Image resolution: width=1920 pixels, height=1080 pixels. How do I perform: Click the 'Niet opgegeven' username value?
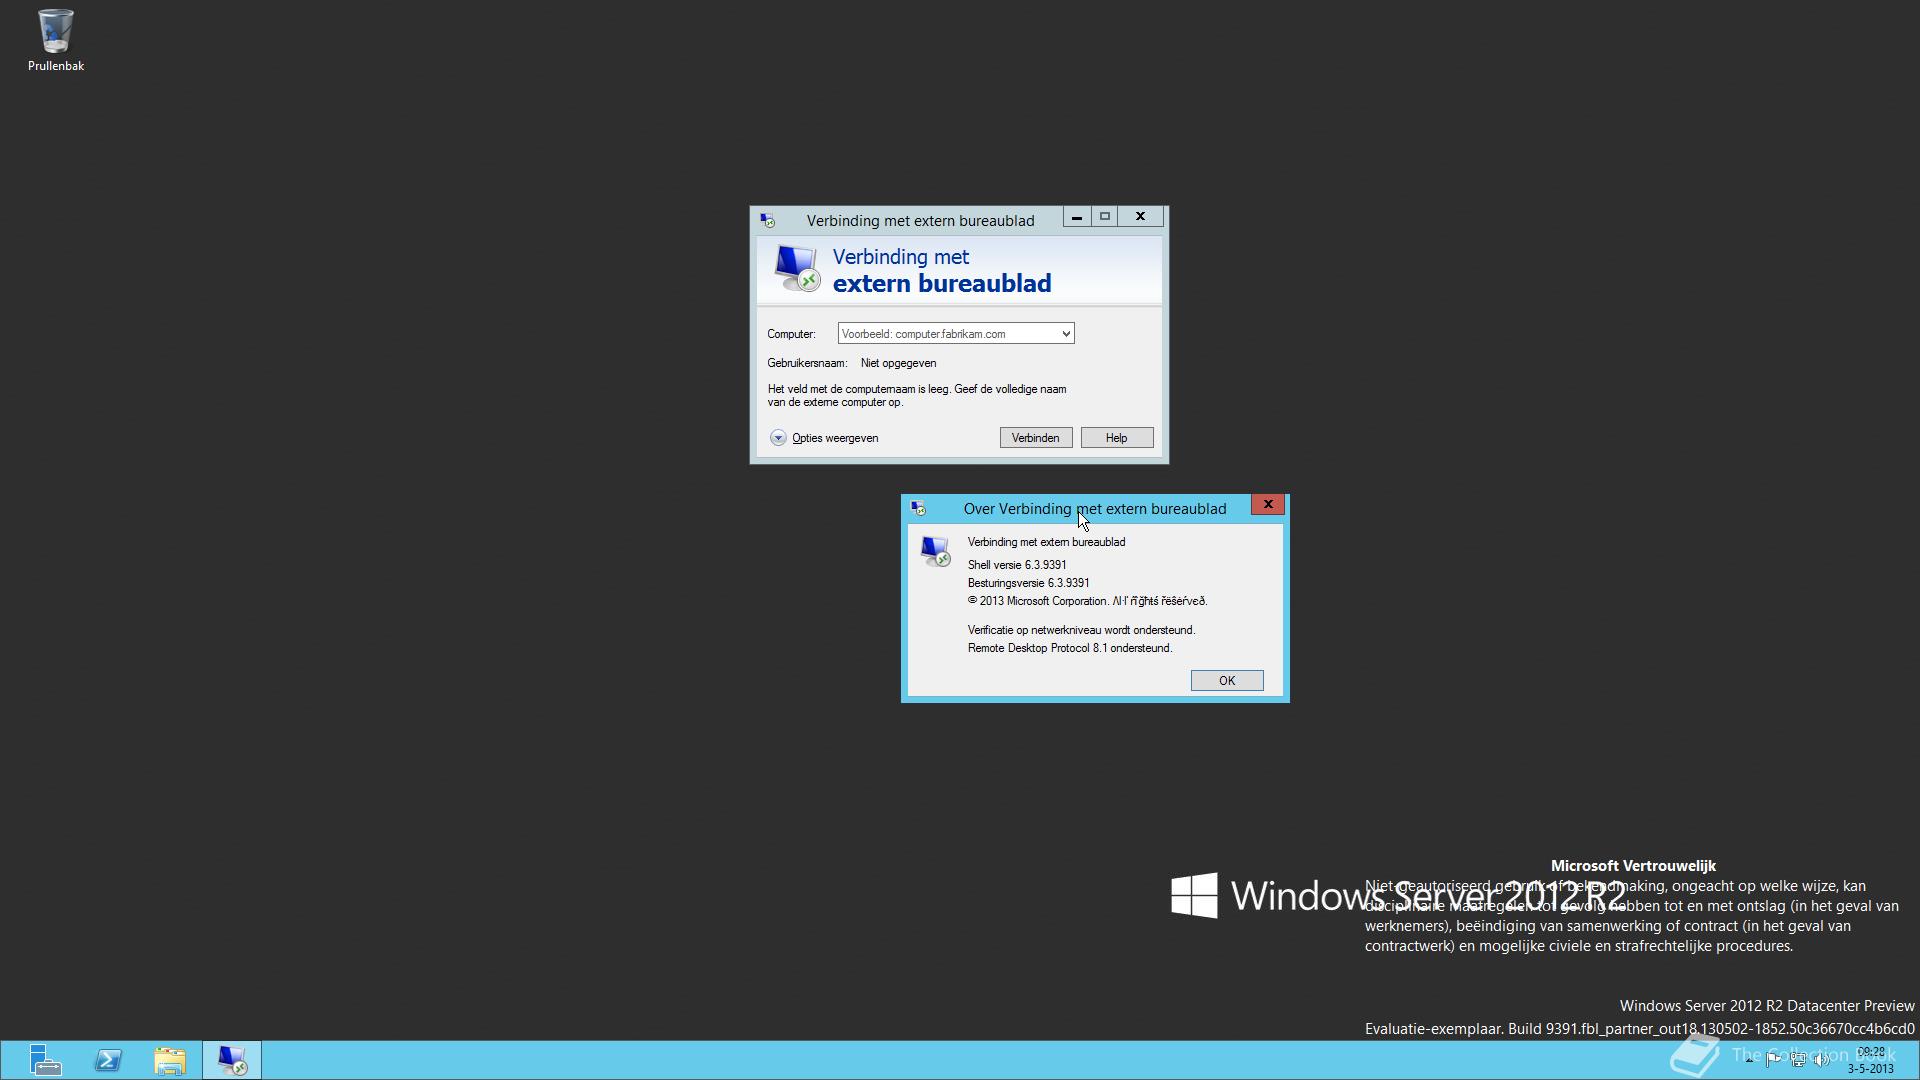(898, 363)
